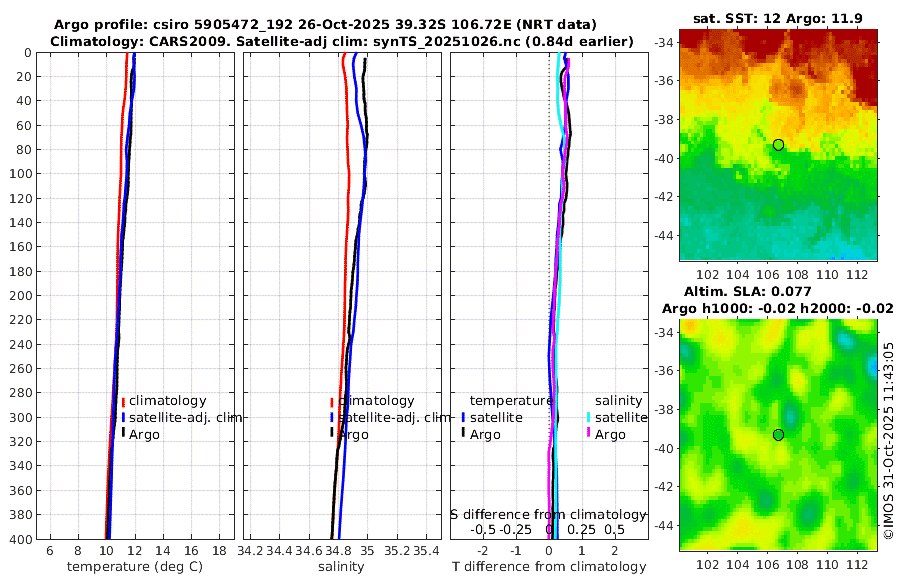
Task: Click the 'sat. SST: 12 Argo: 11.9' heading
Action: pyautogui.click(x=778, y=18)
